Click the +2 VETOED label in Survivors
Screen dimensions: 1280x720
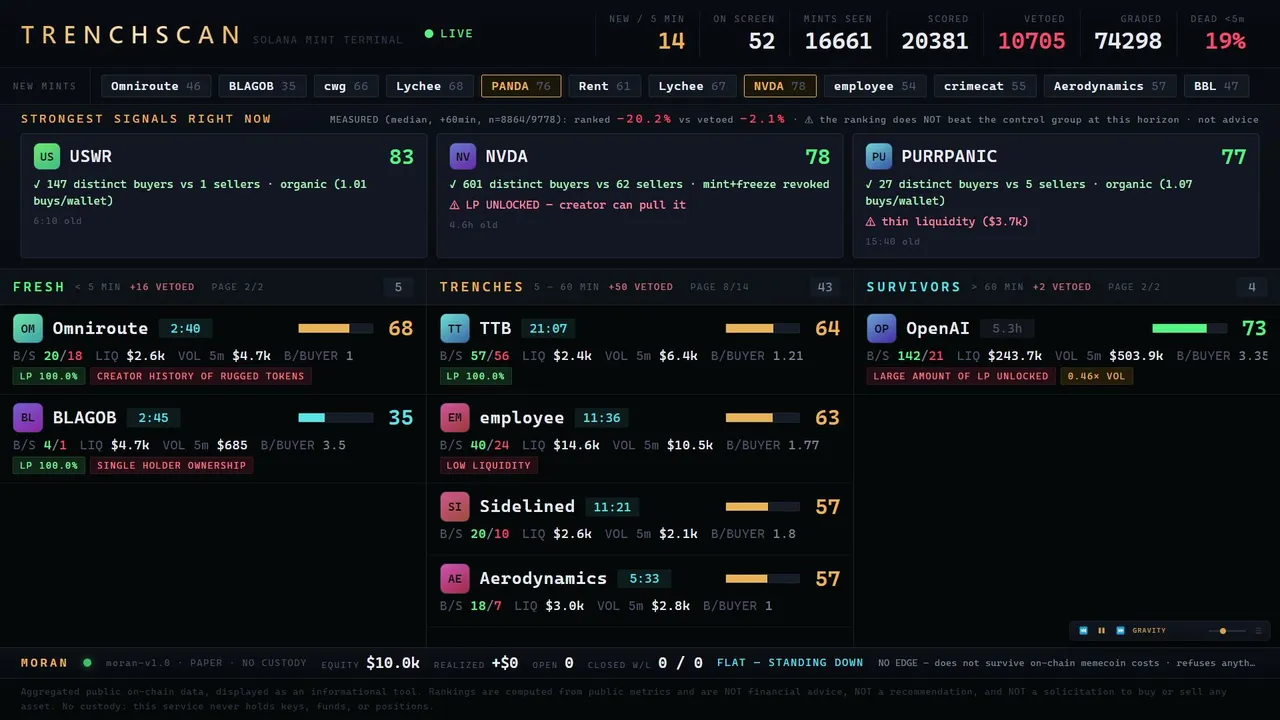click(1062, 287)
